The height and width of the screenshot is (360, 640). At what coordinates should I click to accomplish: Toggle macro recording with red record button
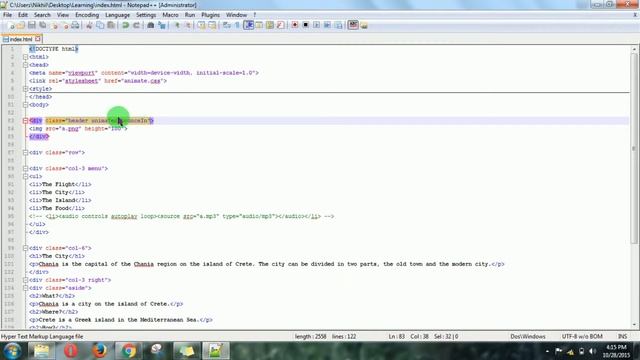pos(294,25)
